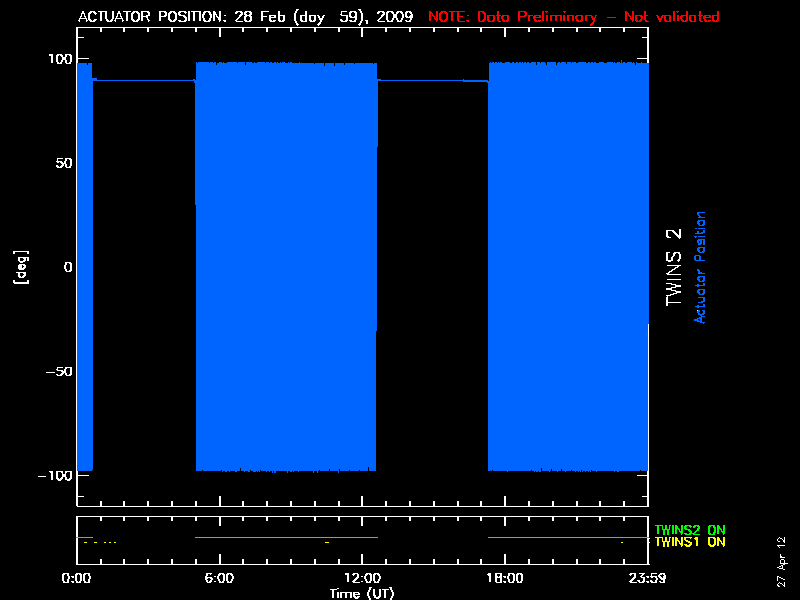800x600 pixels.
Task: Click the vertical TWINS 2 label
Action: coord(674,267)
